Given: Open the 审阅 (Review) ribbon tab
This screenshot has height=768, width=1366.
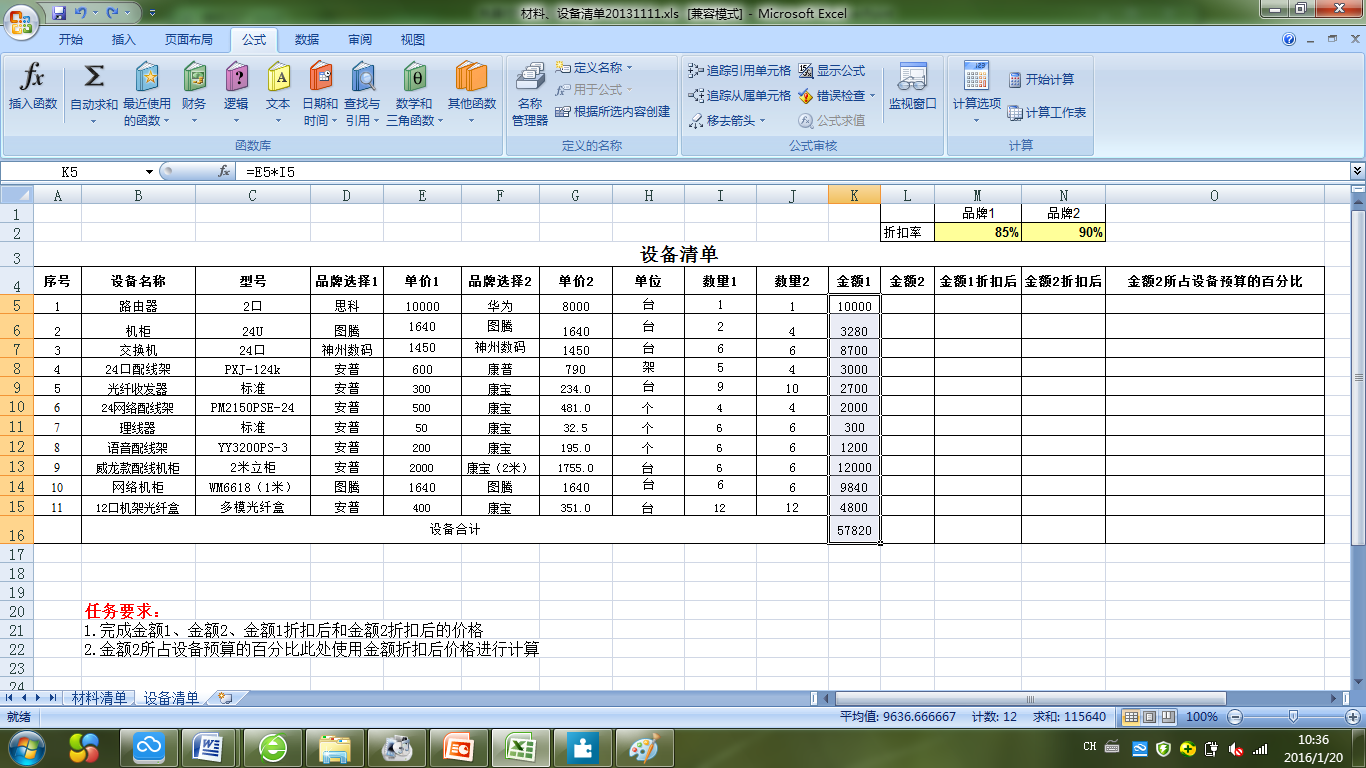Looking at the screenshot, I should pyautogui.click(x=360, y=40).
